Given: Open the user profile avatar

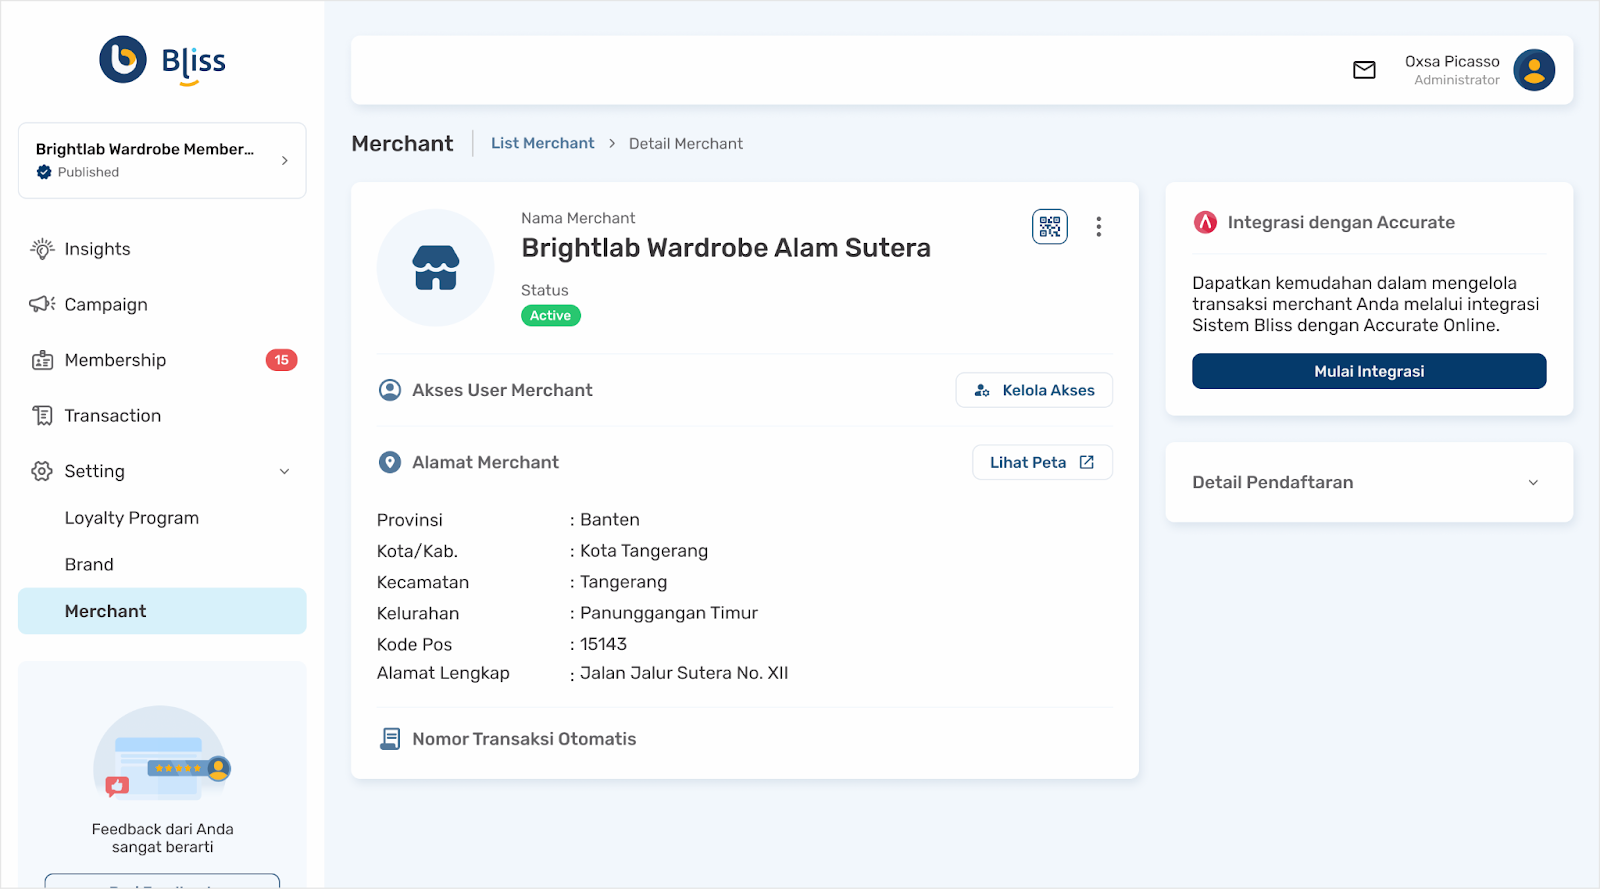Looking at the screenshot, I should pos(1534,70).
